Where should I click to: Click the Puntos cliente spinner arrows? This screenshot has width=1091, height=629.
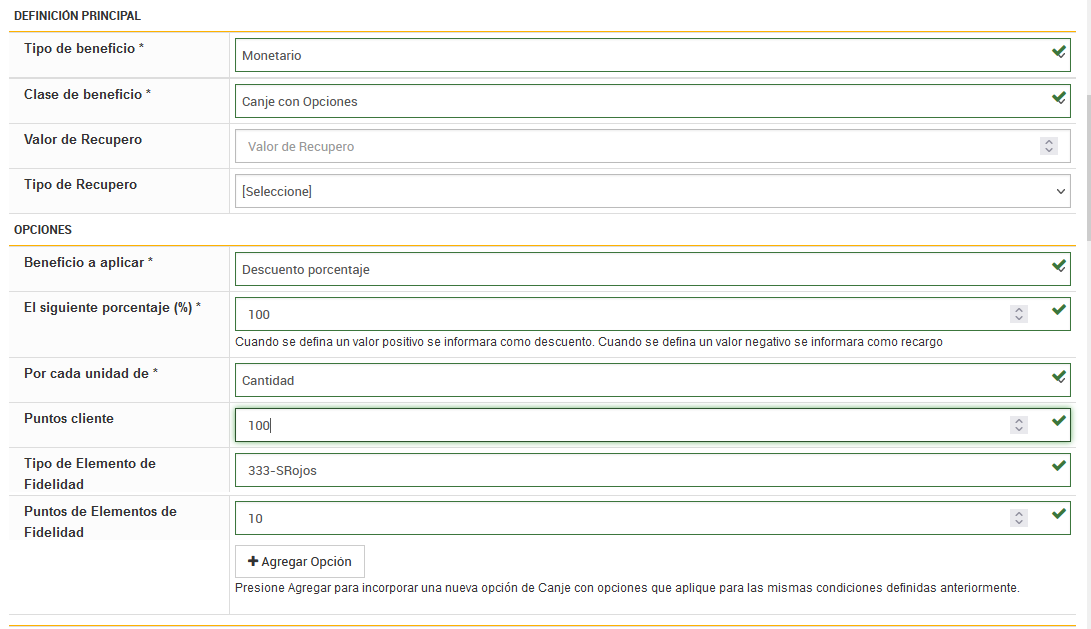click(x=1019, y=425)
